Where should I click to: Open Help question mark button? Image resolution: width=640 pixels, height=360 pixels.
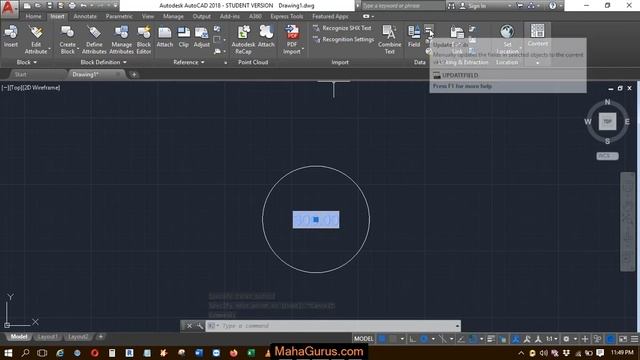pyautogui.click(x=552, y=6)
